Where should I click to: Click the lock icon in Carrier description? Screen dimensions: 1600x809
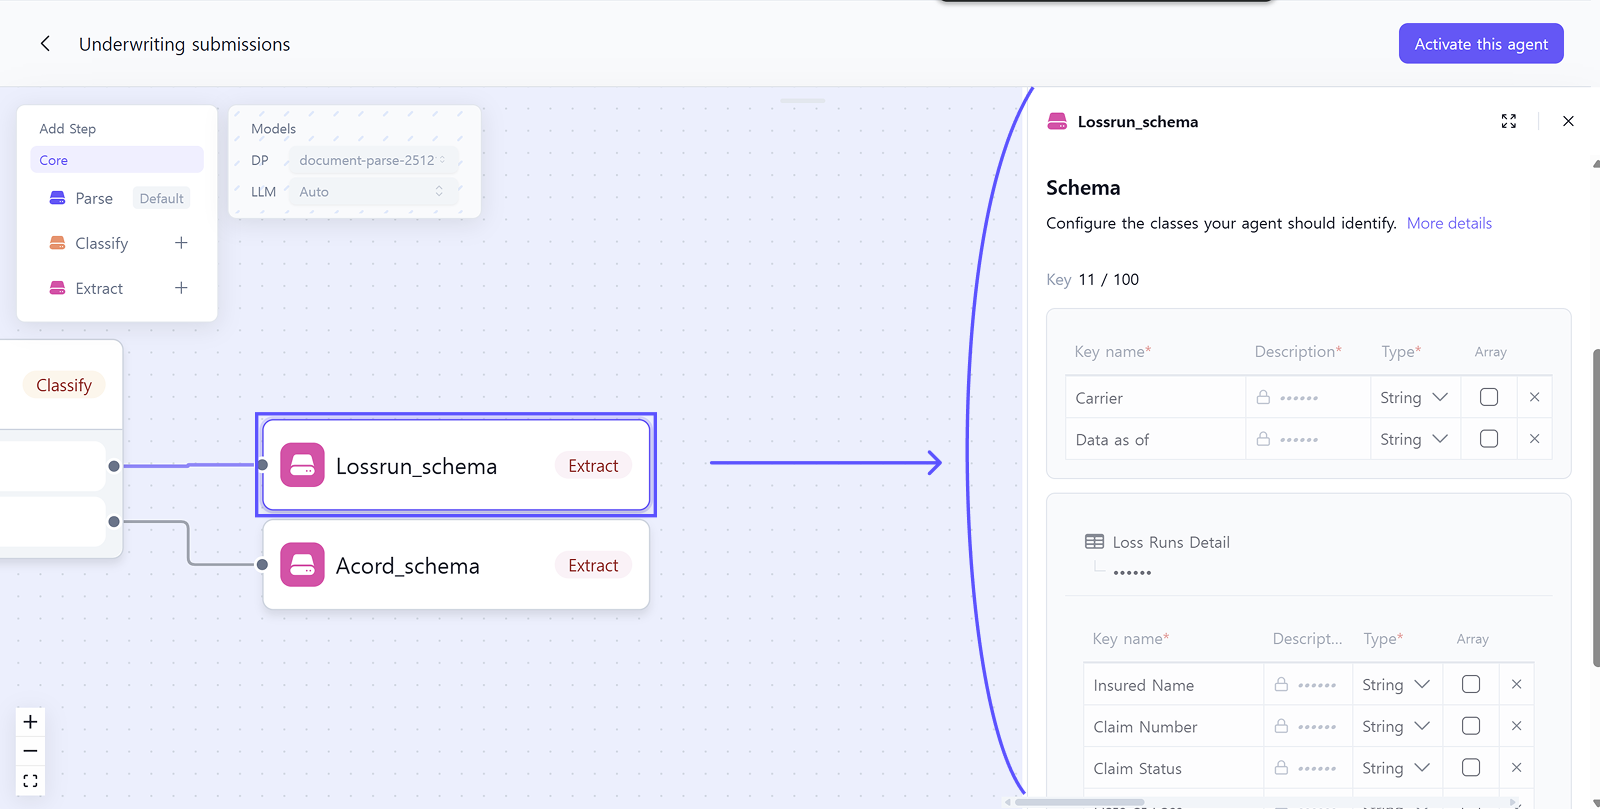[1263, 397]
